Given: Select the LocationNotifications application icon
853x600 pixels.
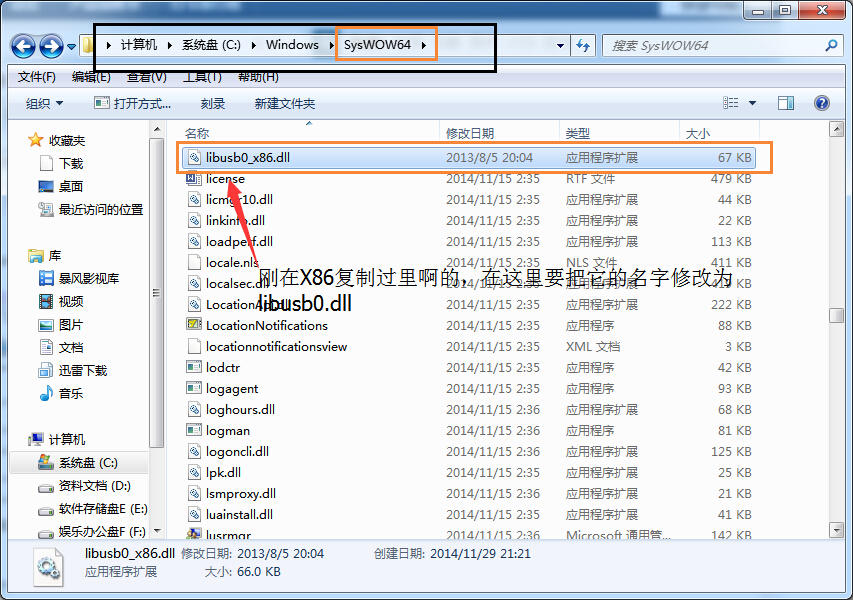Looking at the screenshot, I should point(195,325).
